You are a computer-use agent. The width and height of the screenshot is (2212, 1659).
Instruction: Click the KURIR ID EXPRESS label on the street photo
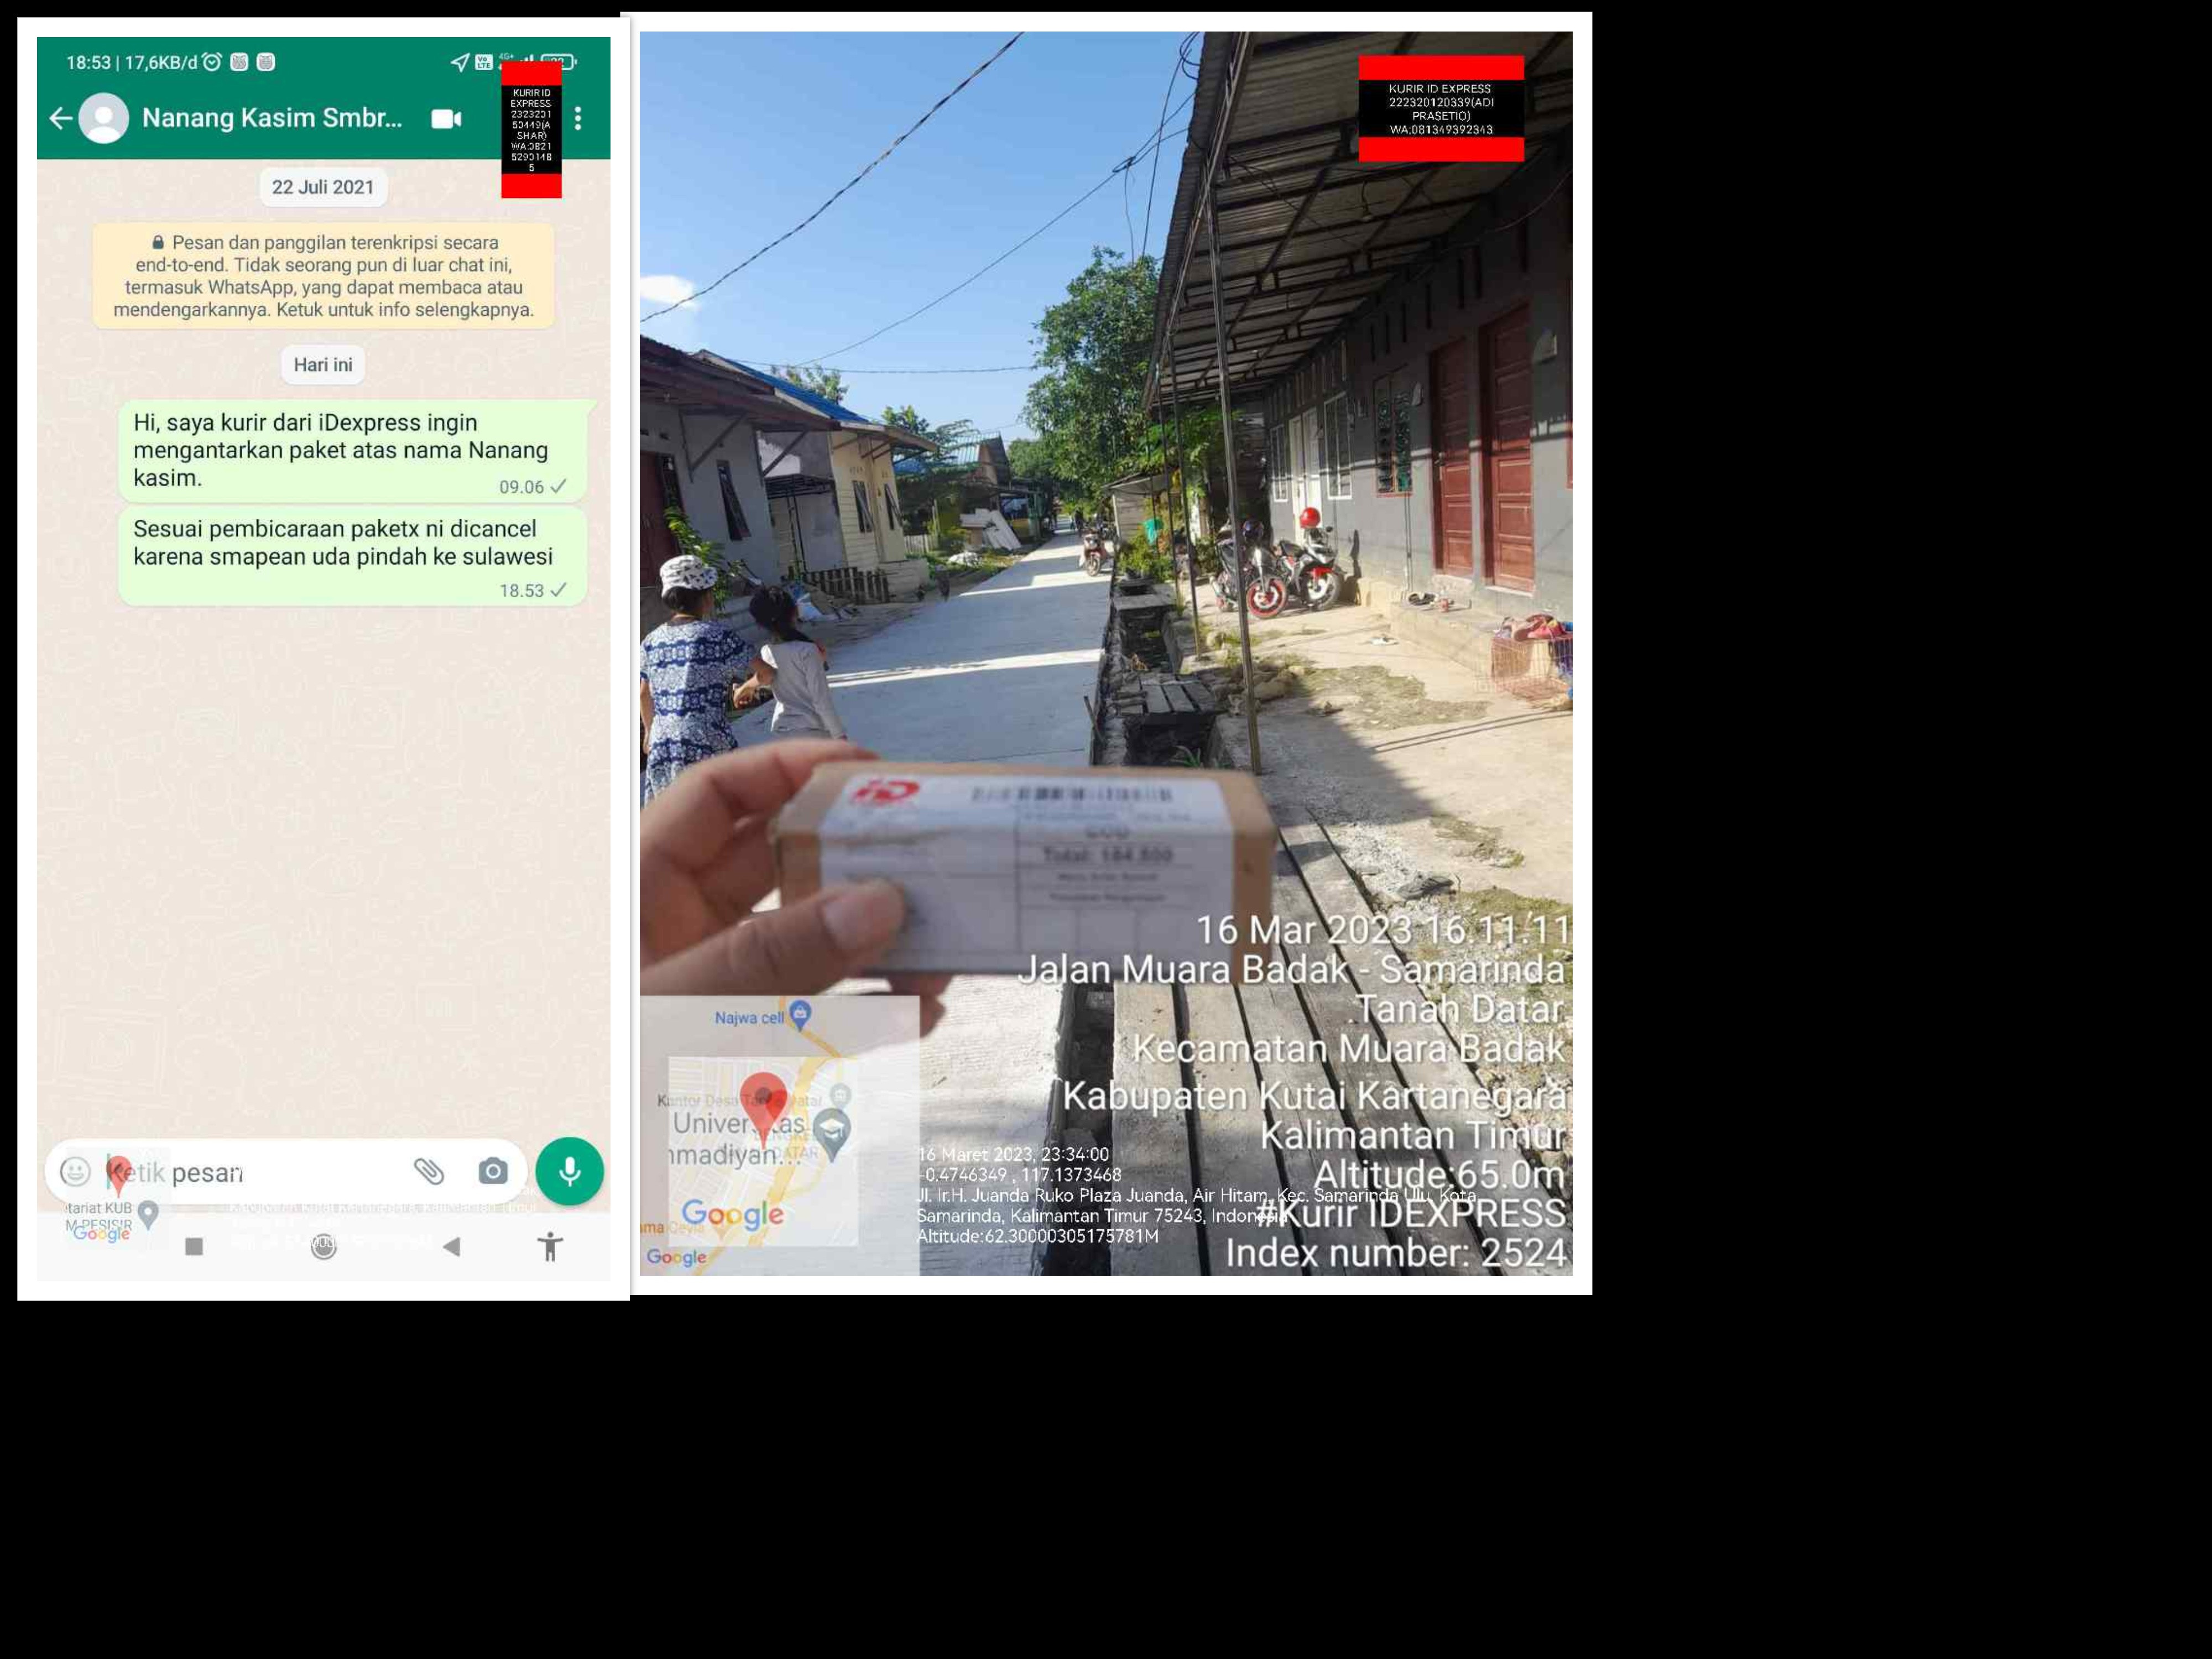[x=1441, y=109]
